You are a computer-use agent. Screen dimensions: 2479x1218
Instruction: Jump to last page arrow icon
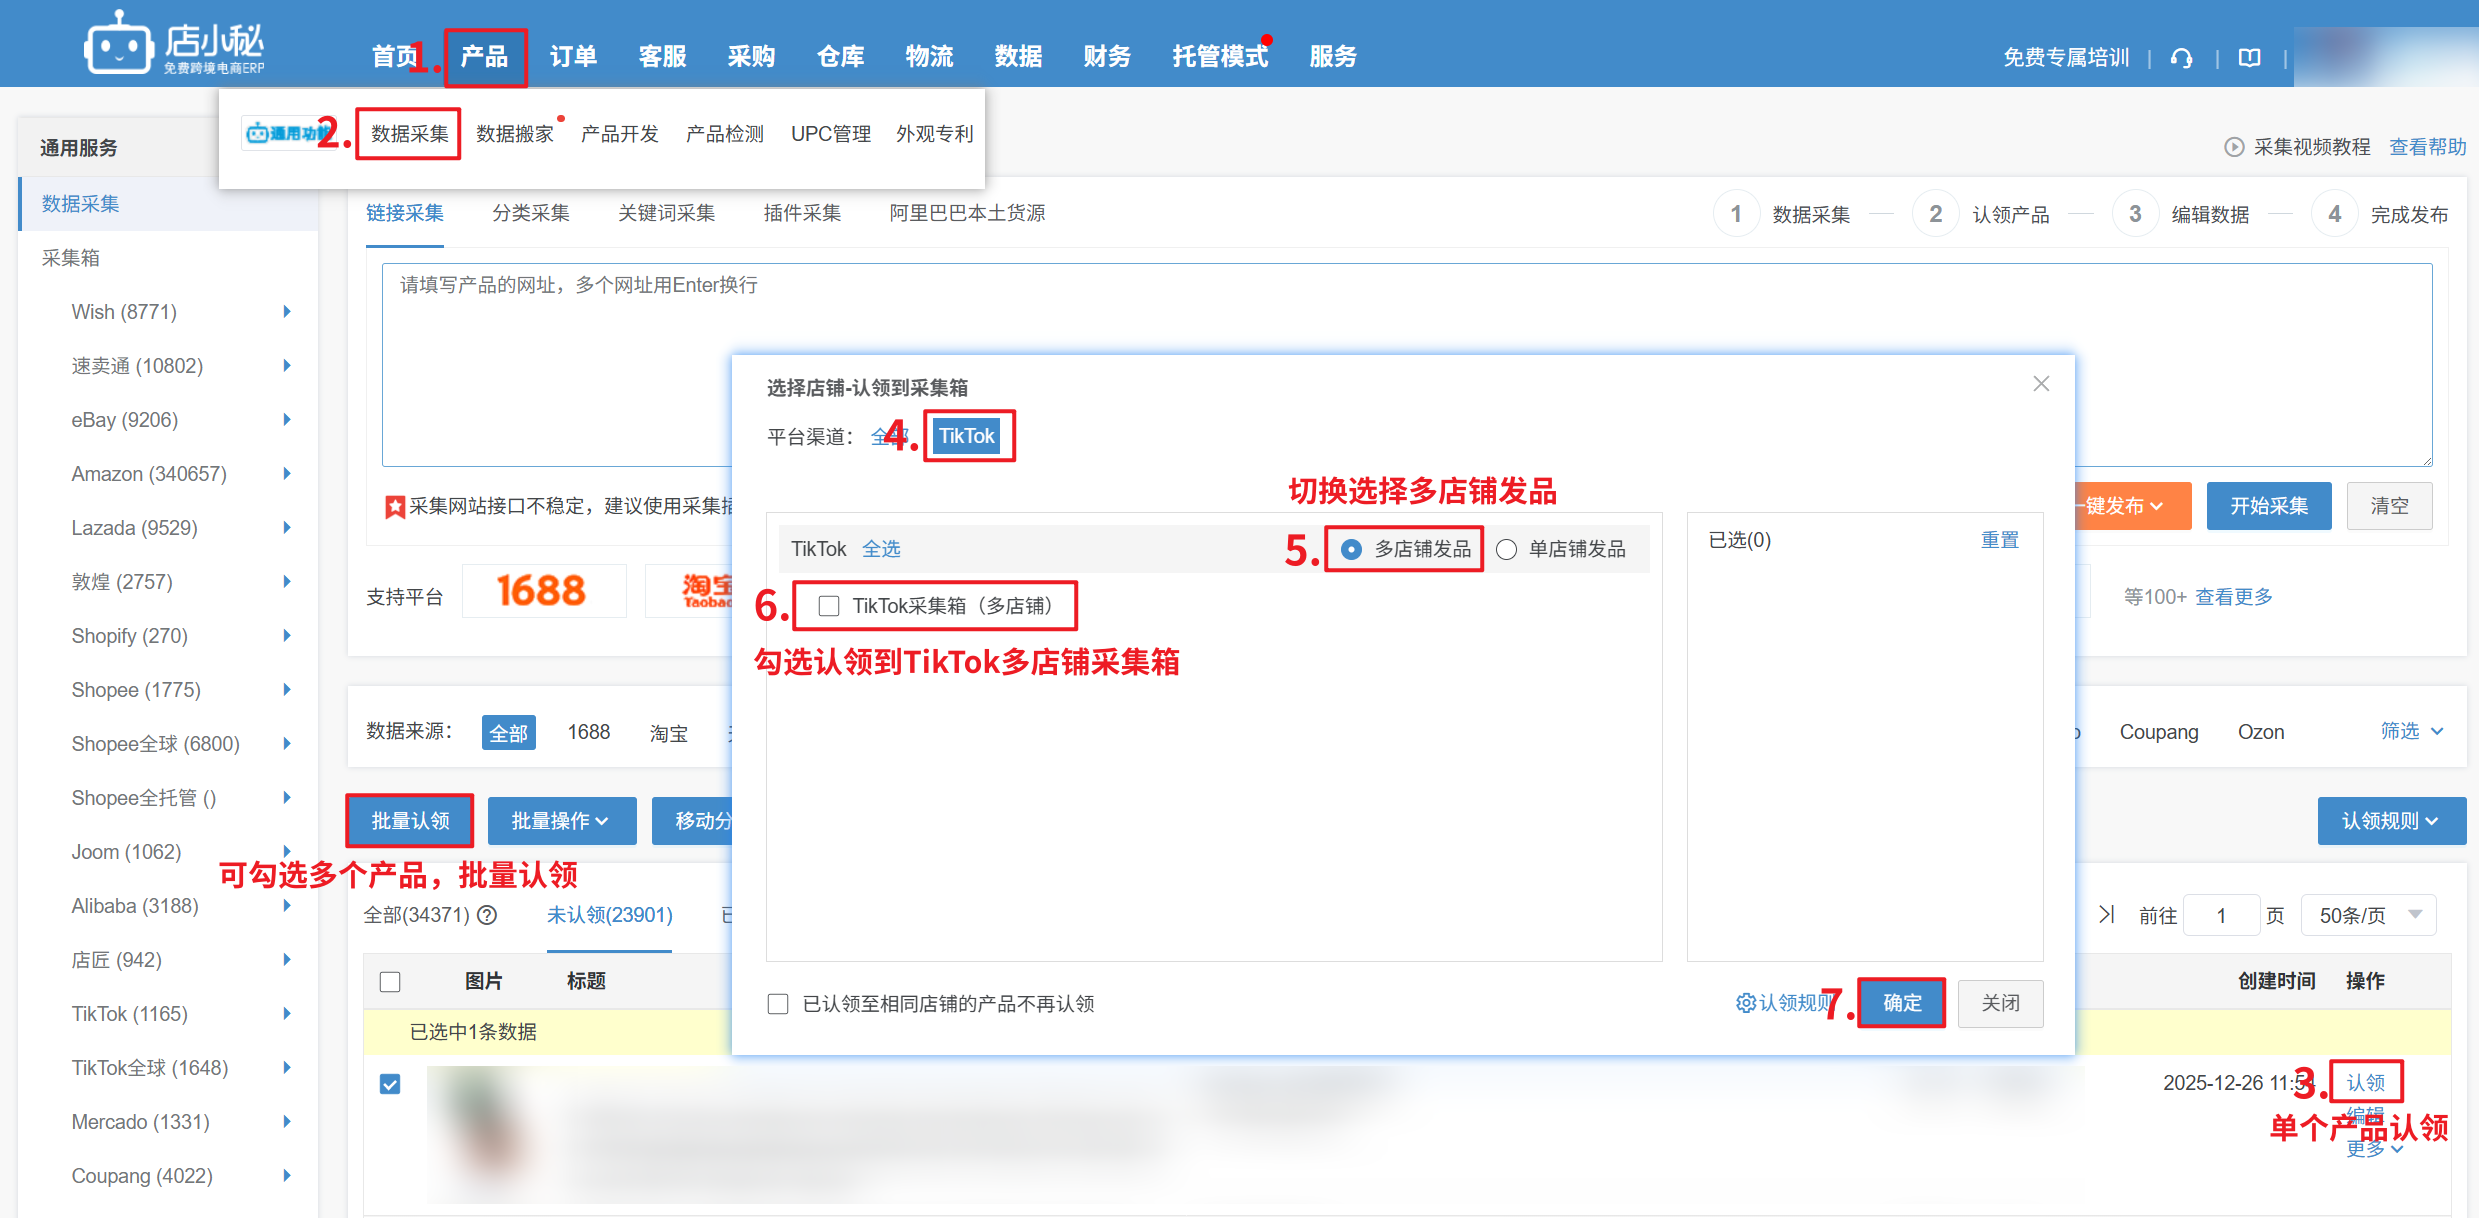(2106, 915)
